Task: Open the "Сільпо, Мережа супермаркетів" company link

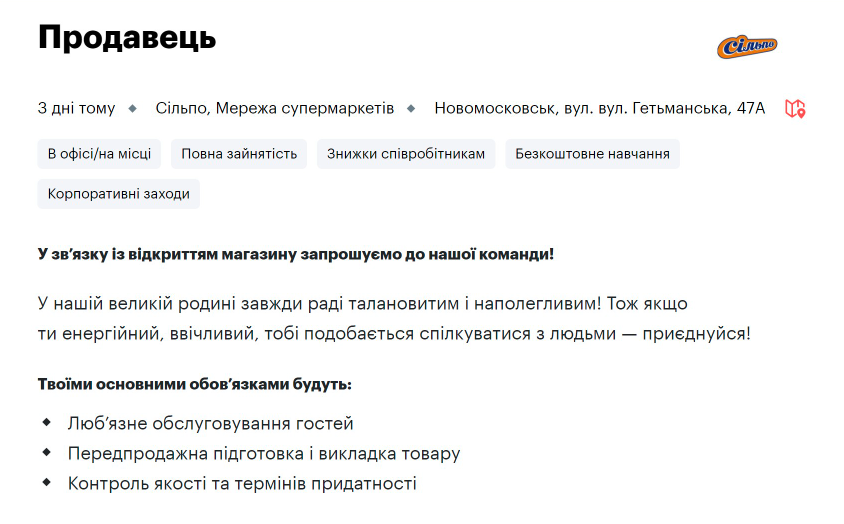Action: click(x=275, y=108)
